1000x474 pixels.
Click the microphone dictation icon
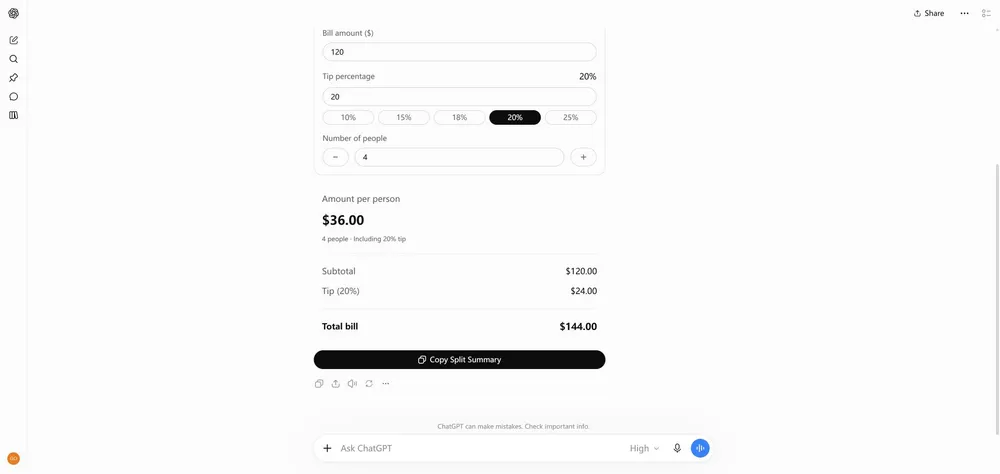[677, 448]
